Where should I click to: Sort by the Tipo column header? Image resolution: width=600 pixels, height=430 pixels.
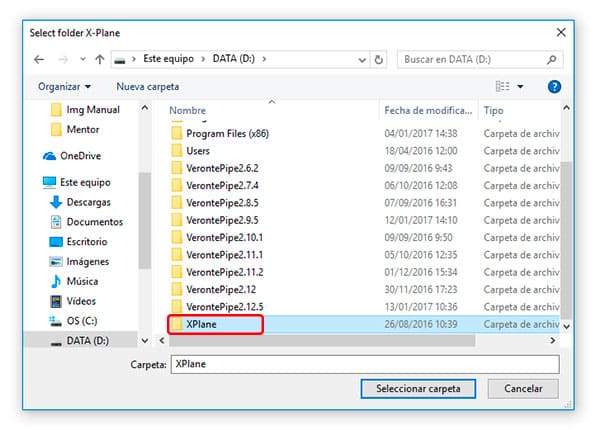pos(493,111)
